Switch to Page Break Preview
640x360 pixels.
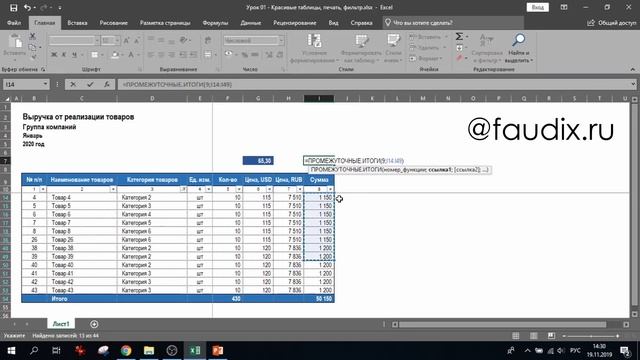point(551,336)
